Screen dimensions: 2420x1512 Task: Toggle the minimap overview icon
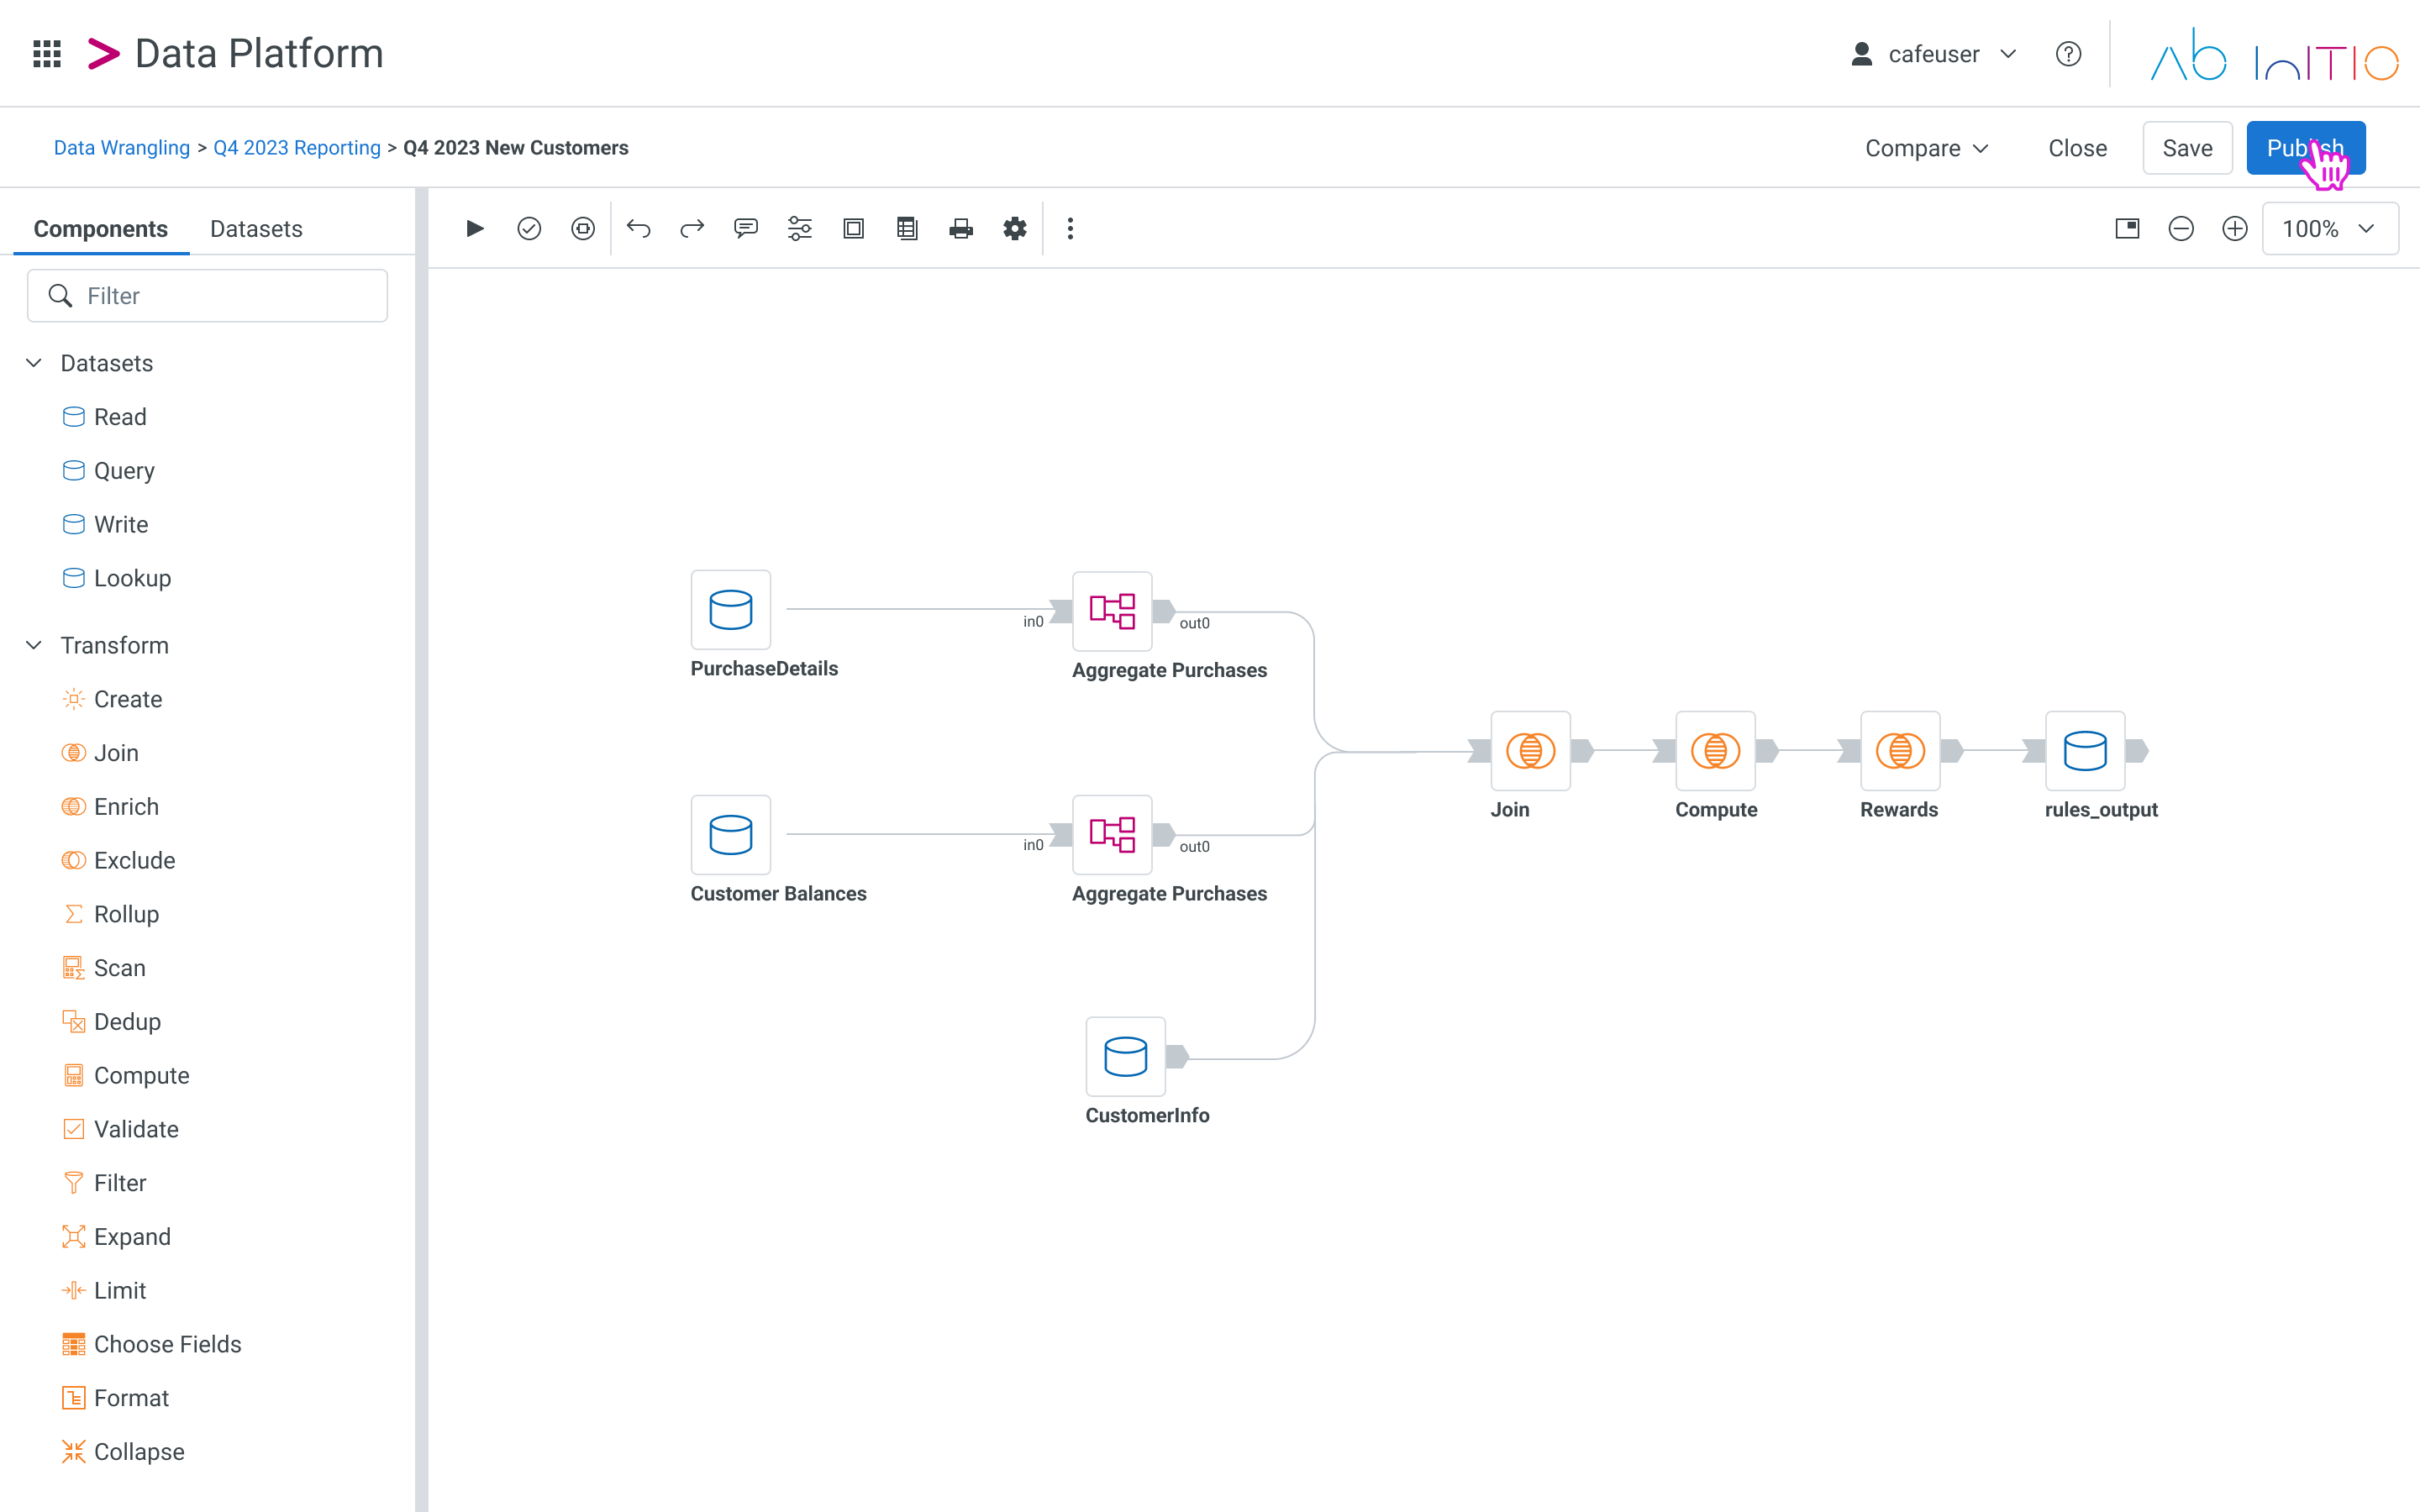(x=2128, y=229)
